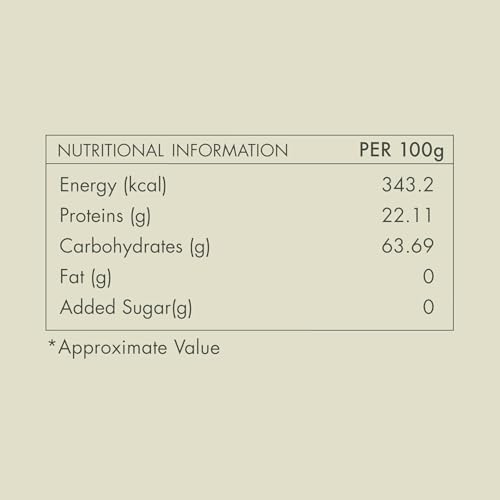Image resolution: width=500 pixels, height=500 pixels.
Task: Click the word NUTRITIONAL in the header
Action: 111,151
